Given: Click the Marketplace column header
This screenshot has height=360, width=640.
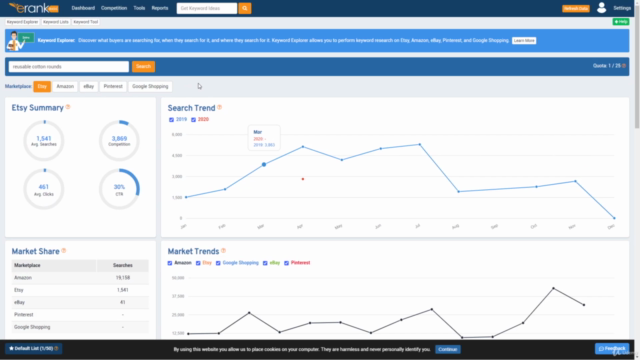Looking at the screenshot, I should click(x=54, y=265).
